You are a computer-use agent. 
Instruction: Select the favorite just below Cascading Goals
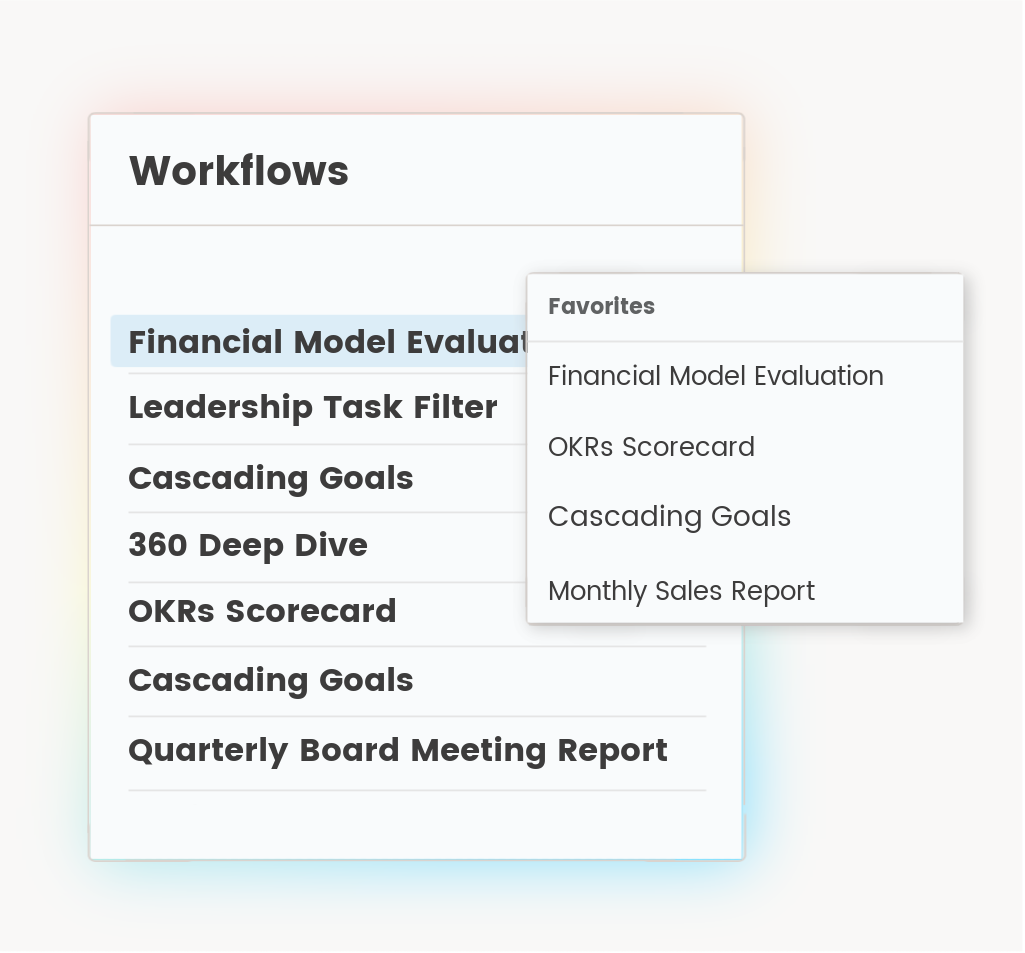click(681, 591)
